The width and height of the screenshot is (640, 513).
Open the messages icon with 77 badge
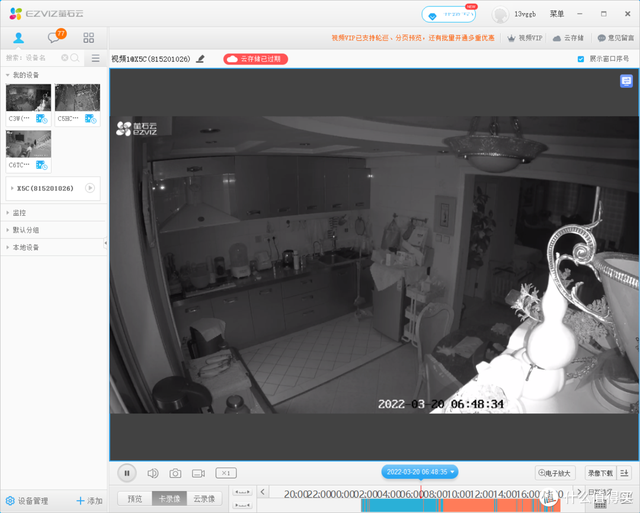coord(56,37)
